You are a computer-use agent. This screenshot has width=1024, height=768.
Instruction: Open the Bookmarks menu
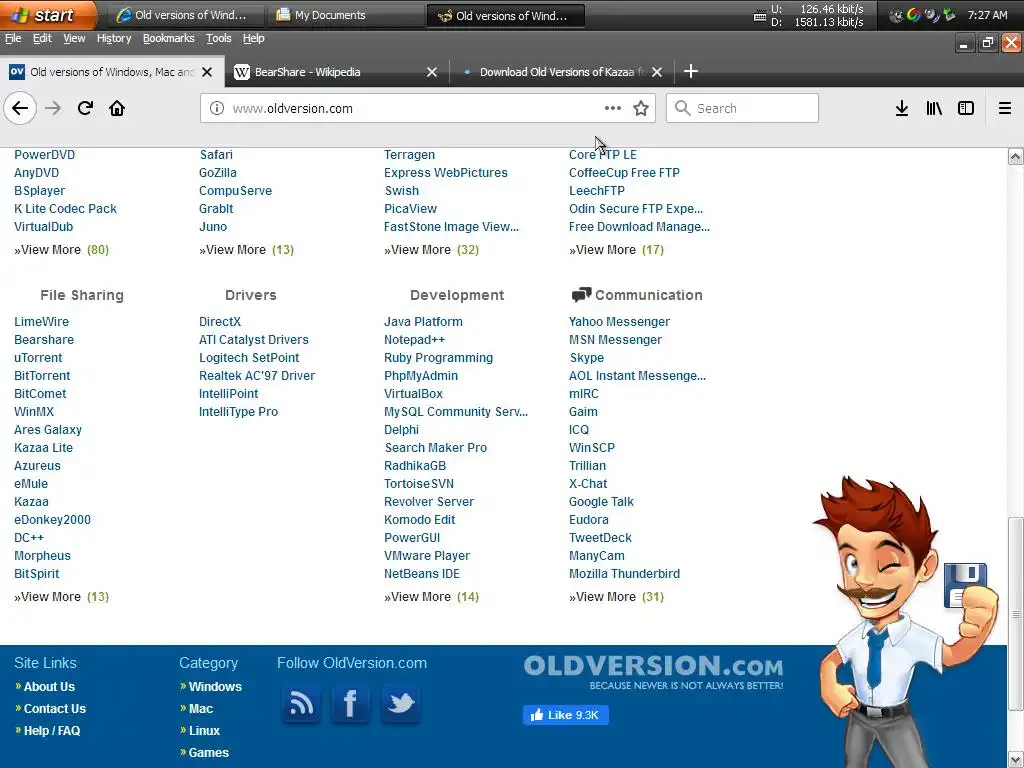168,39
